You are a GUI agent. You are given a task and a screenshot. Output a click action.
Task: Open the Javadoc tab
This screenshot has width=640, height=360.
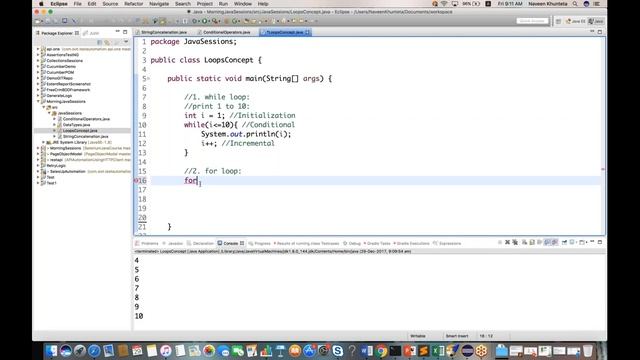(173, 243)
